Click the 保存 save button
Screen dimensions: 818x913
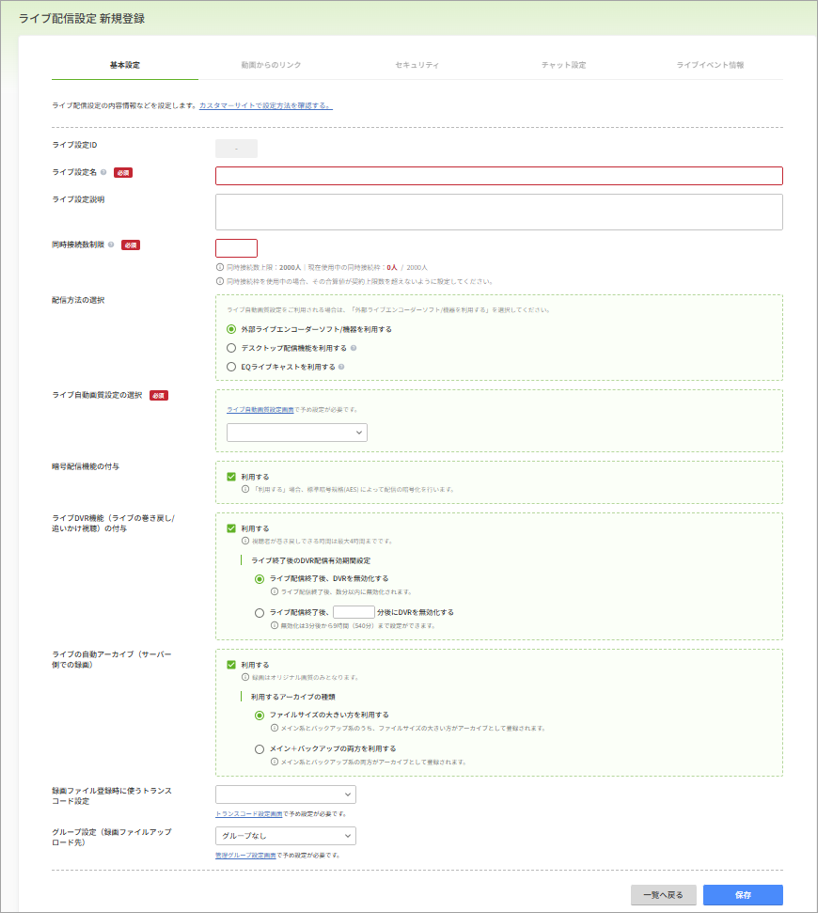click(x=743, y=895)
